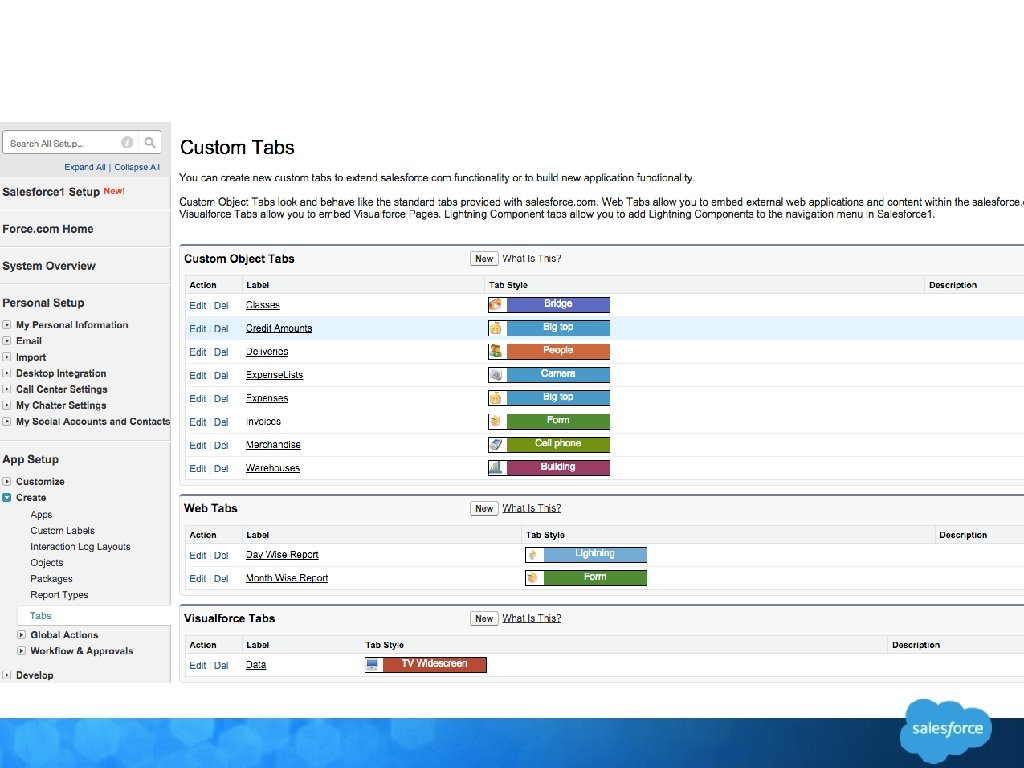Click the Camera tab icon for ExpenseLists
1024x768 pixels.
click(496, 374)
